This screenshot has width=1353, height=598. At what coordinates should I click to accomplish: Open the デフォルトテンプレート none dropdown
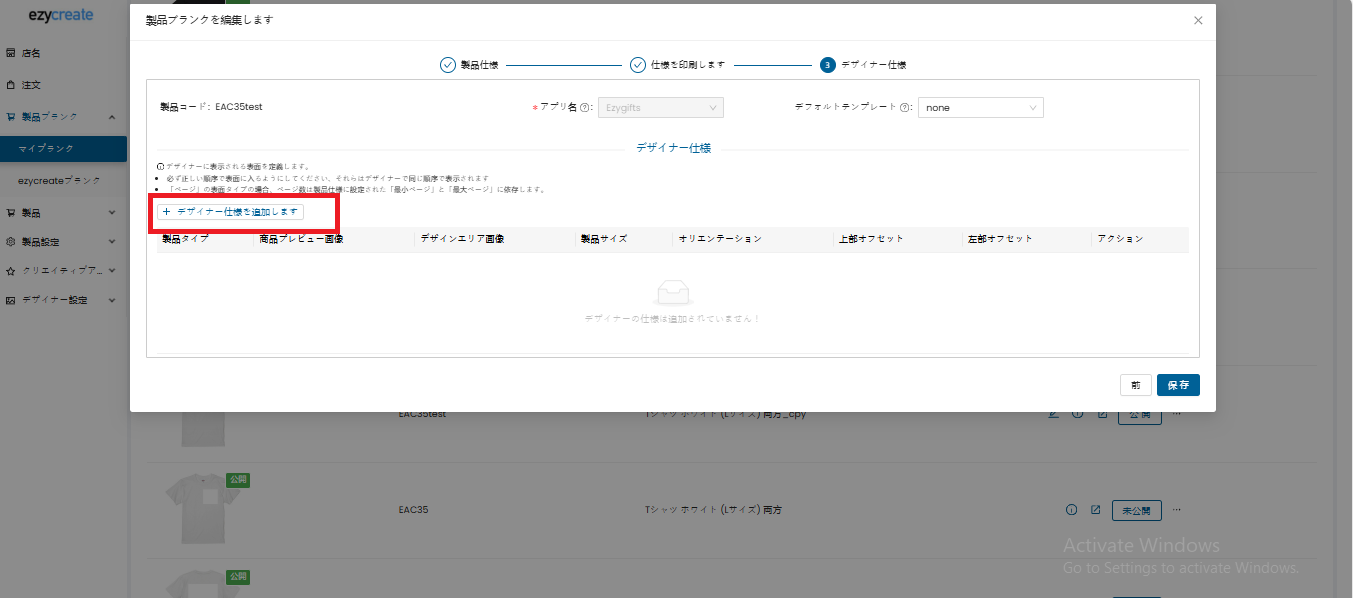click(980, 108)
